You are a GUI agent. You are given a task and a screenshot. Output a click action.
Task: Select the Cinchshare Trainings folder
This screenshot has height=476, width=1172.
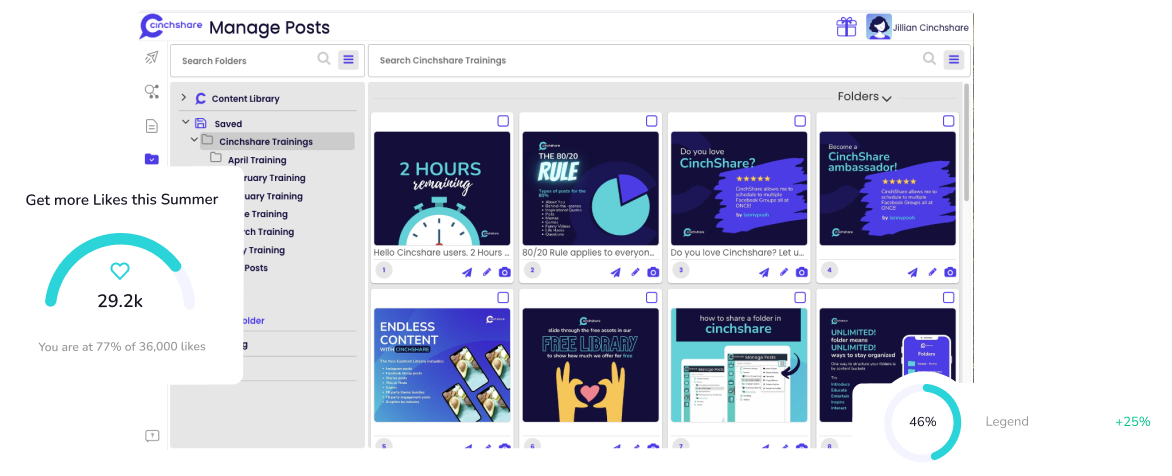point(266,142)
